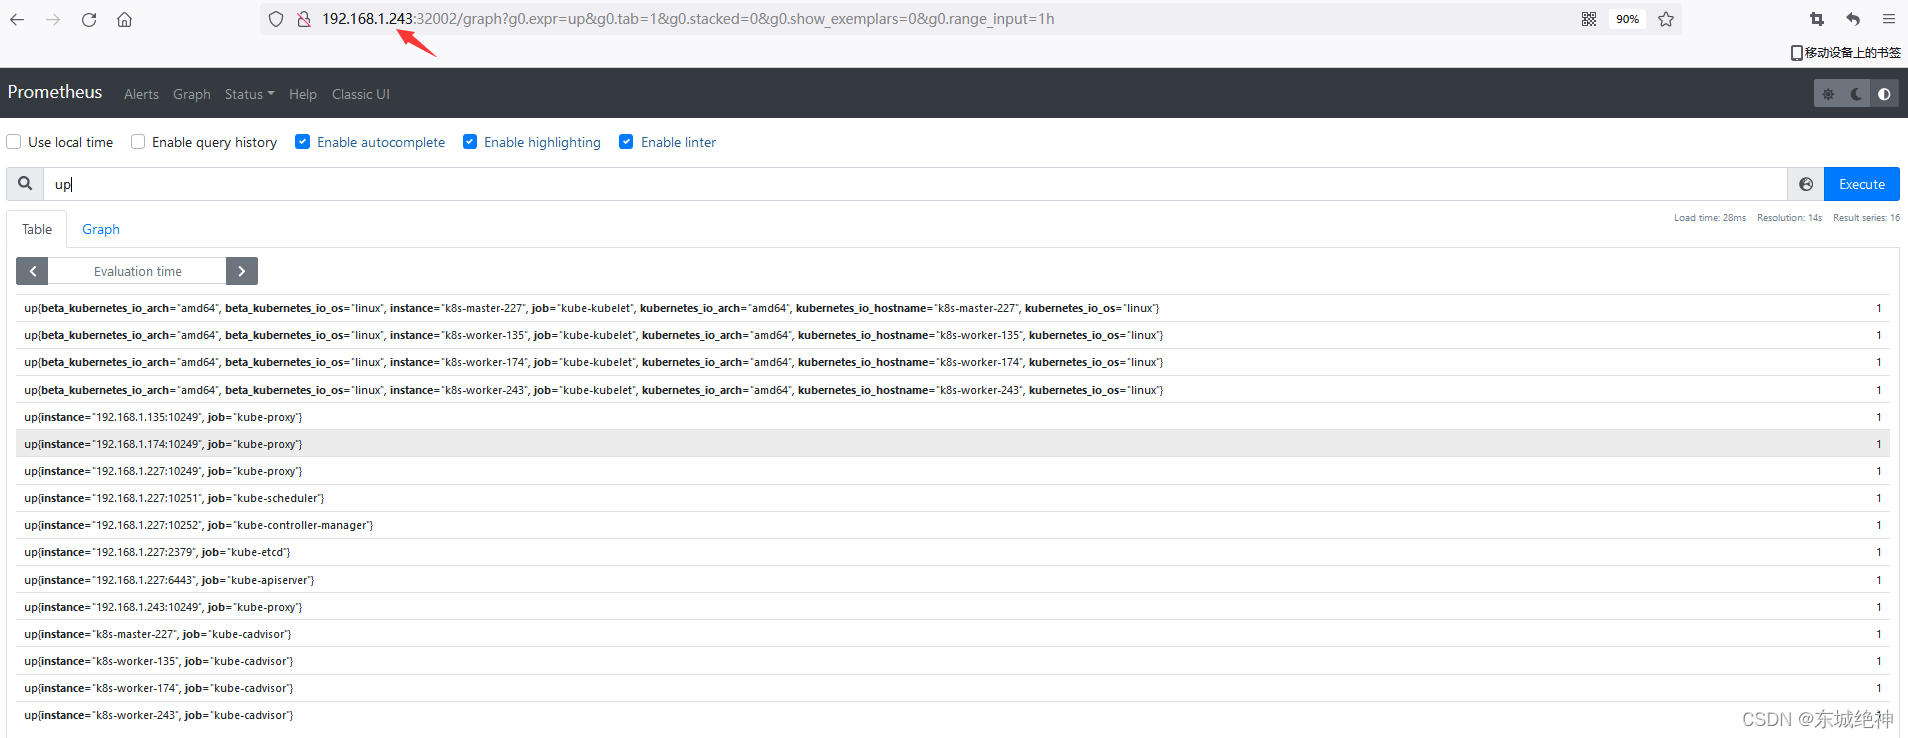Click the Evaluation time input field
The width and height of the screenshot is (1908, 738).
click(137, 271)
